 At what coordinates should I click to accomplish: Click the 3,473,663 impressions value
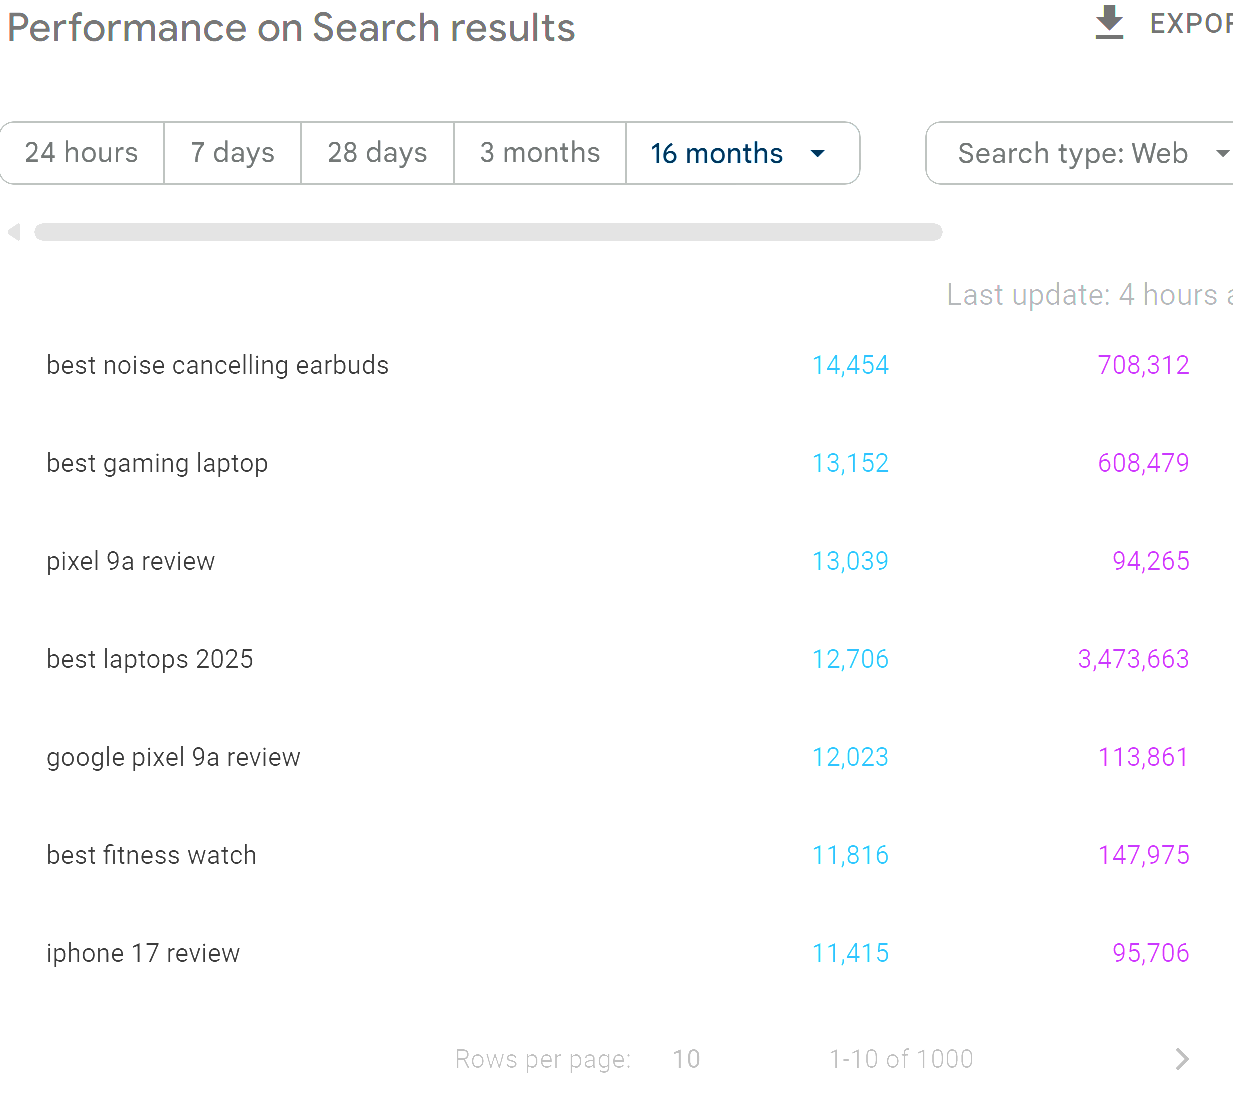1133,659
